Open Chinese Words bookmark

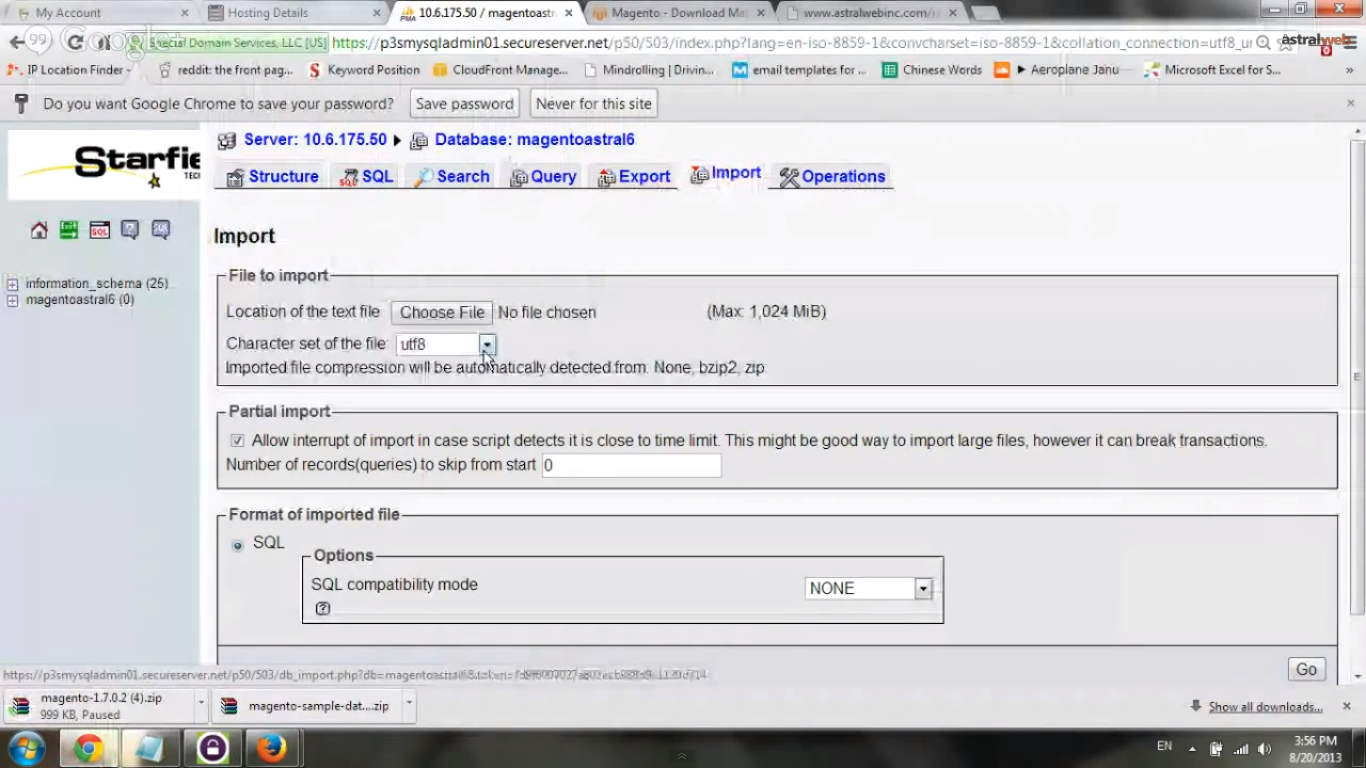tap(931, 70)
